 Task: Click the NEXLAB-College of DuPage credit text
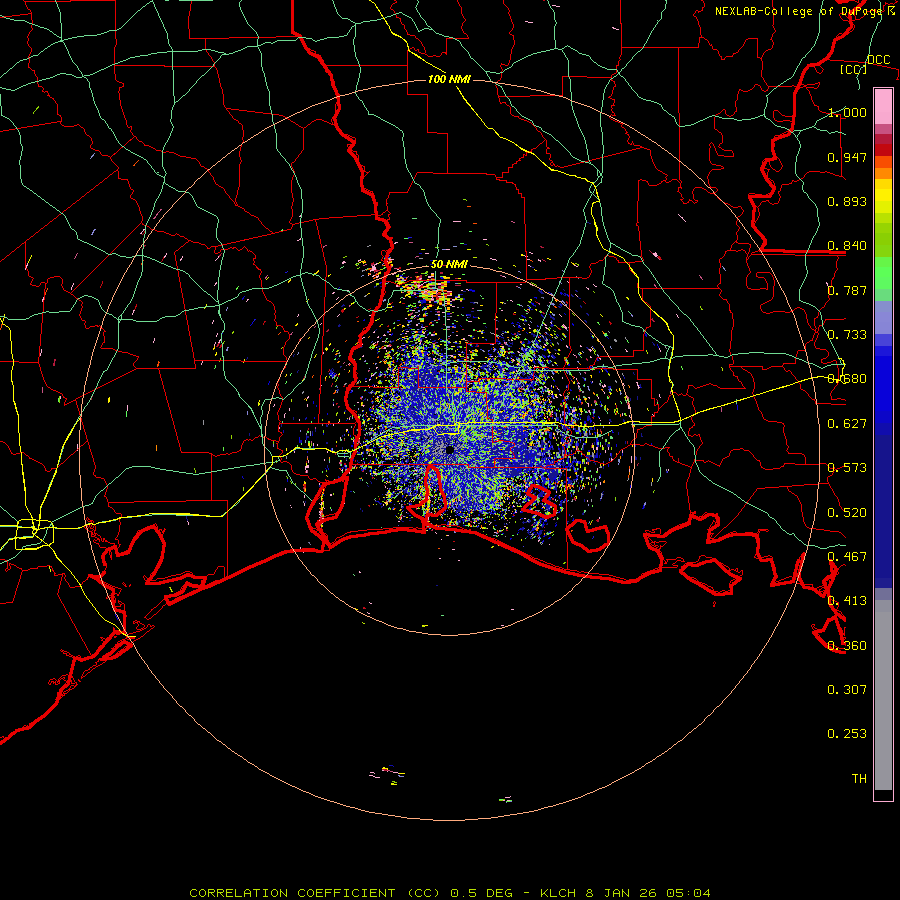click(x=804, y=11)
